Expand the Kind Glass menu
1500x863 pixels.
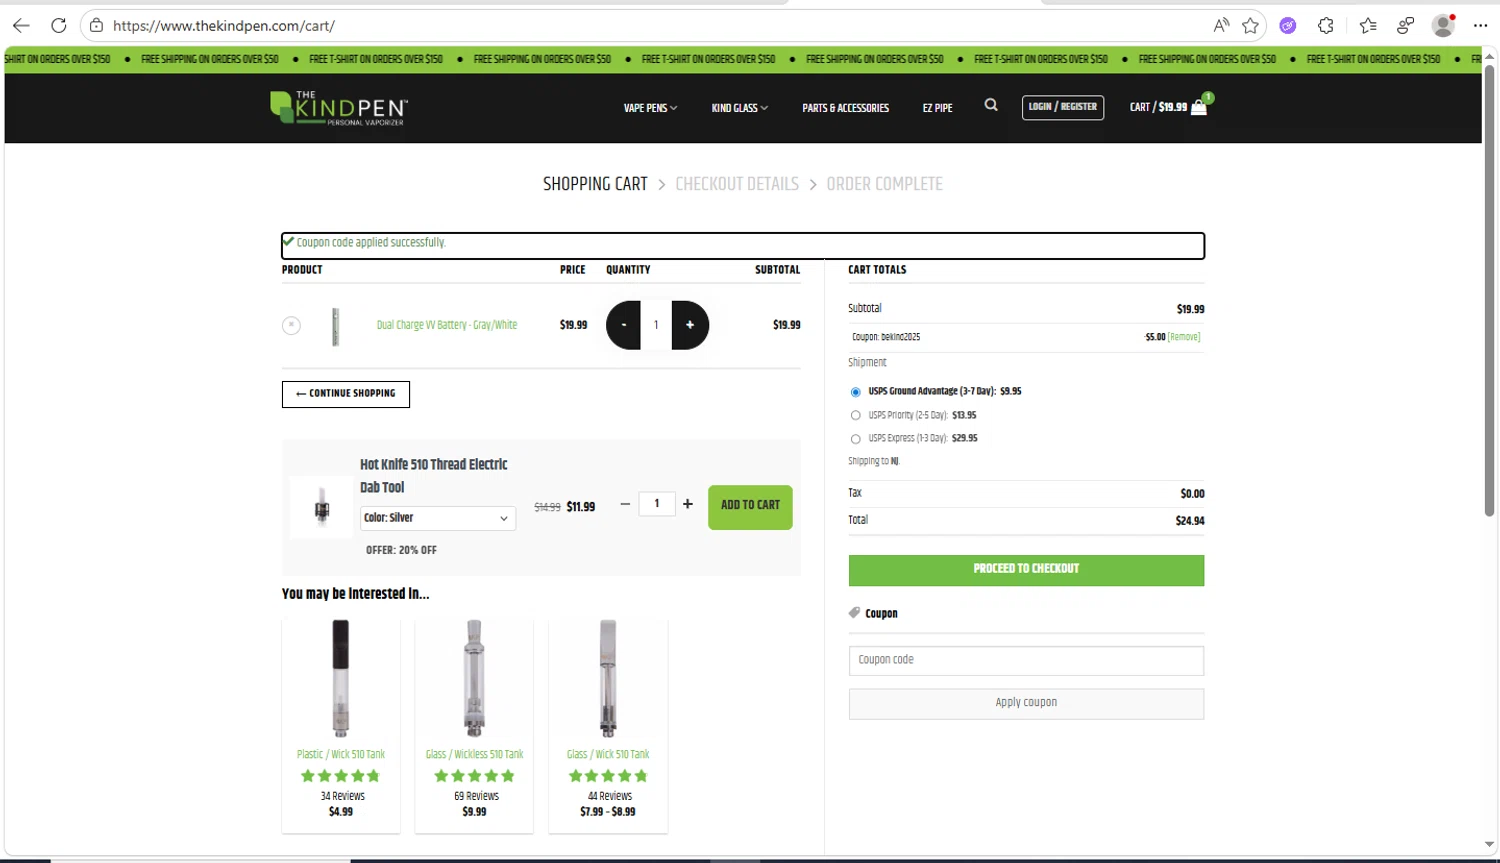(740, 108)
